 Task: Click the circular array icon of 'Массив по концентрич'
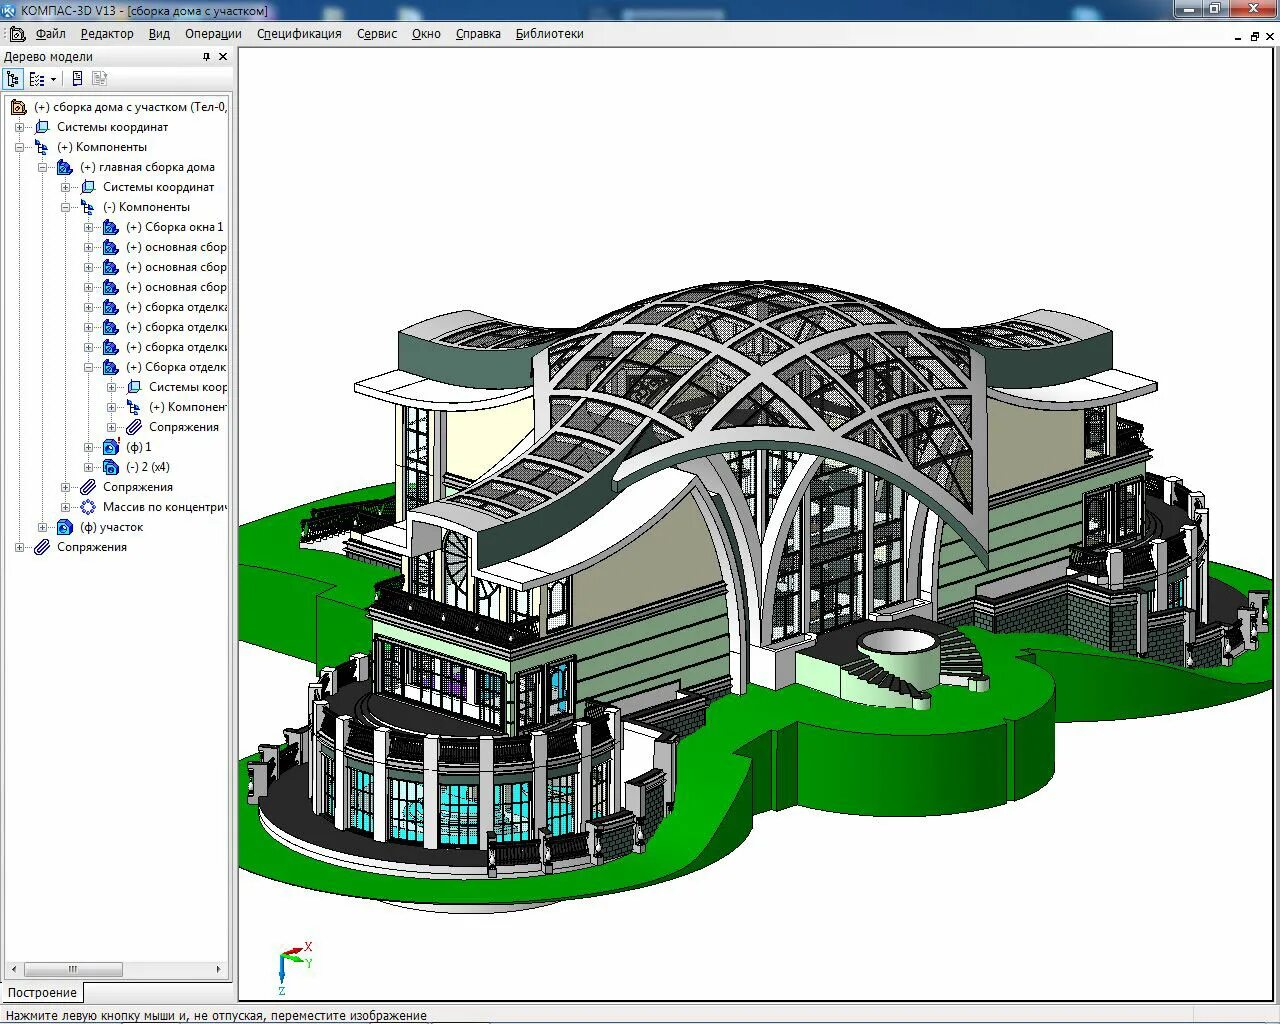coord(88,507)
